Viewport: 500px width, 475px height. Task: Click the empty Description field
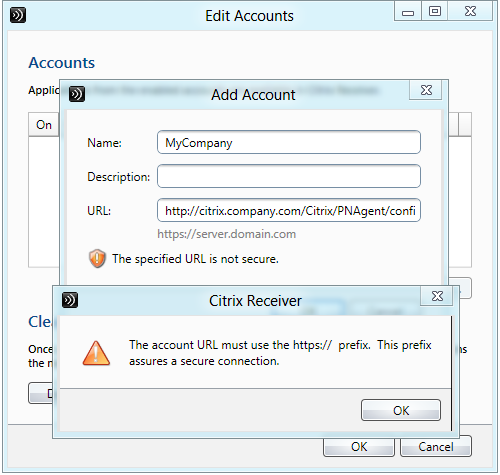(x=289, y=176)
